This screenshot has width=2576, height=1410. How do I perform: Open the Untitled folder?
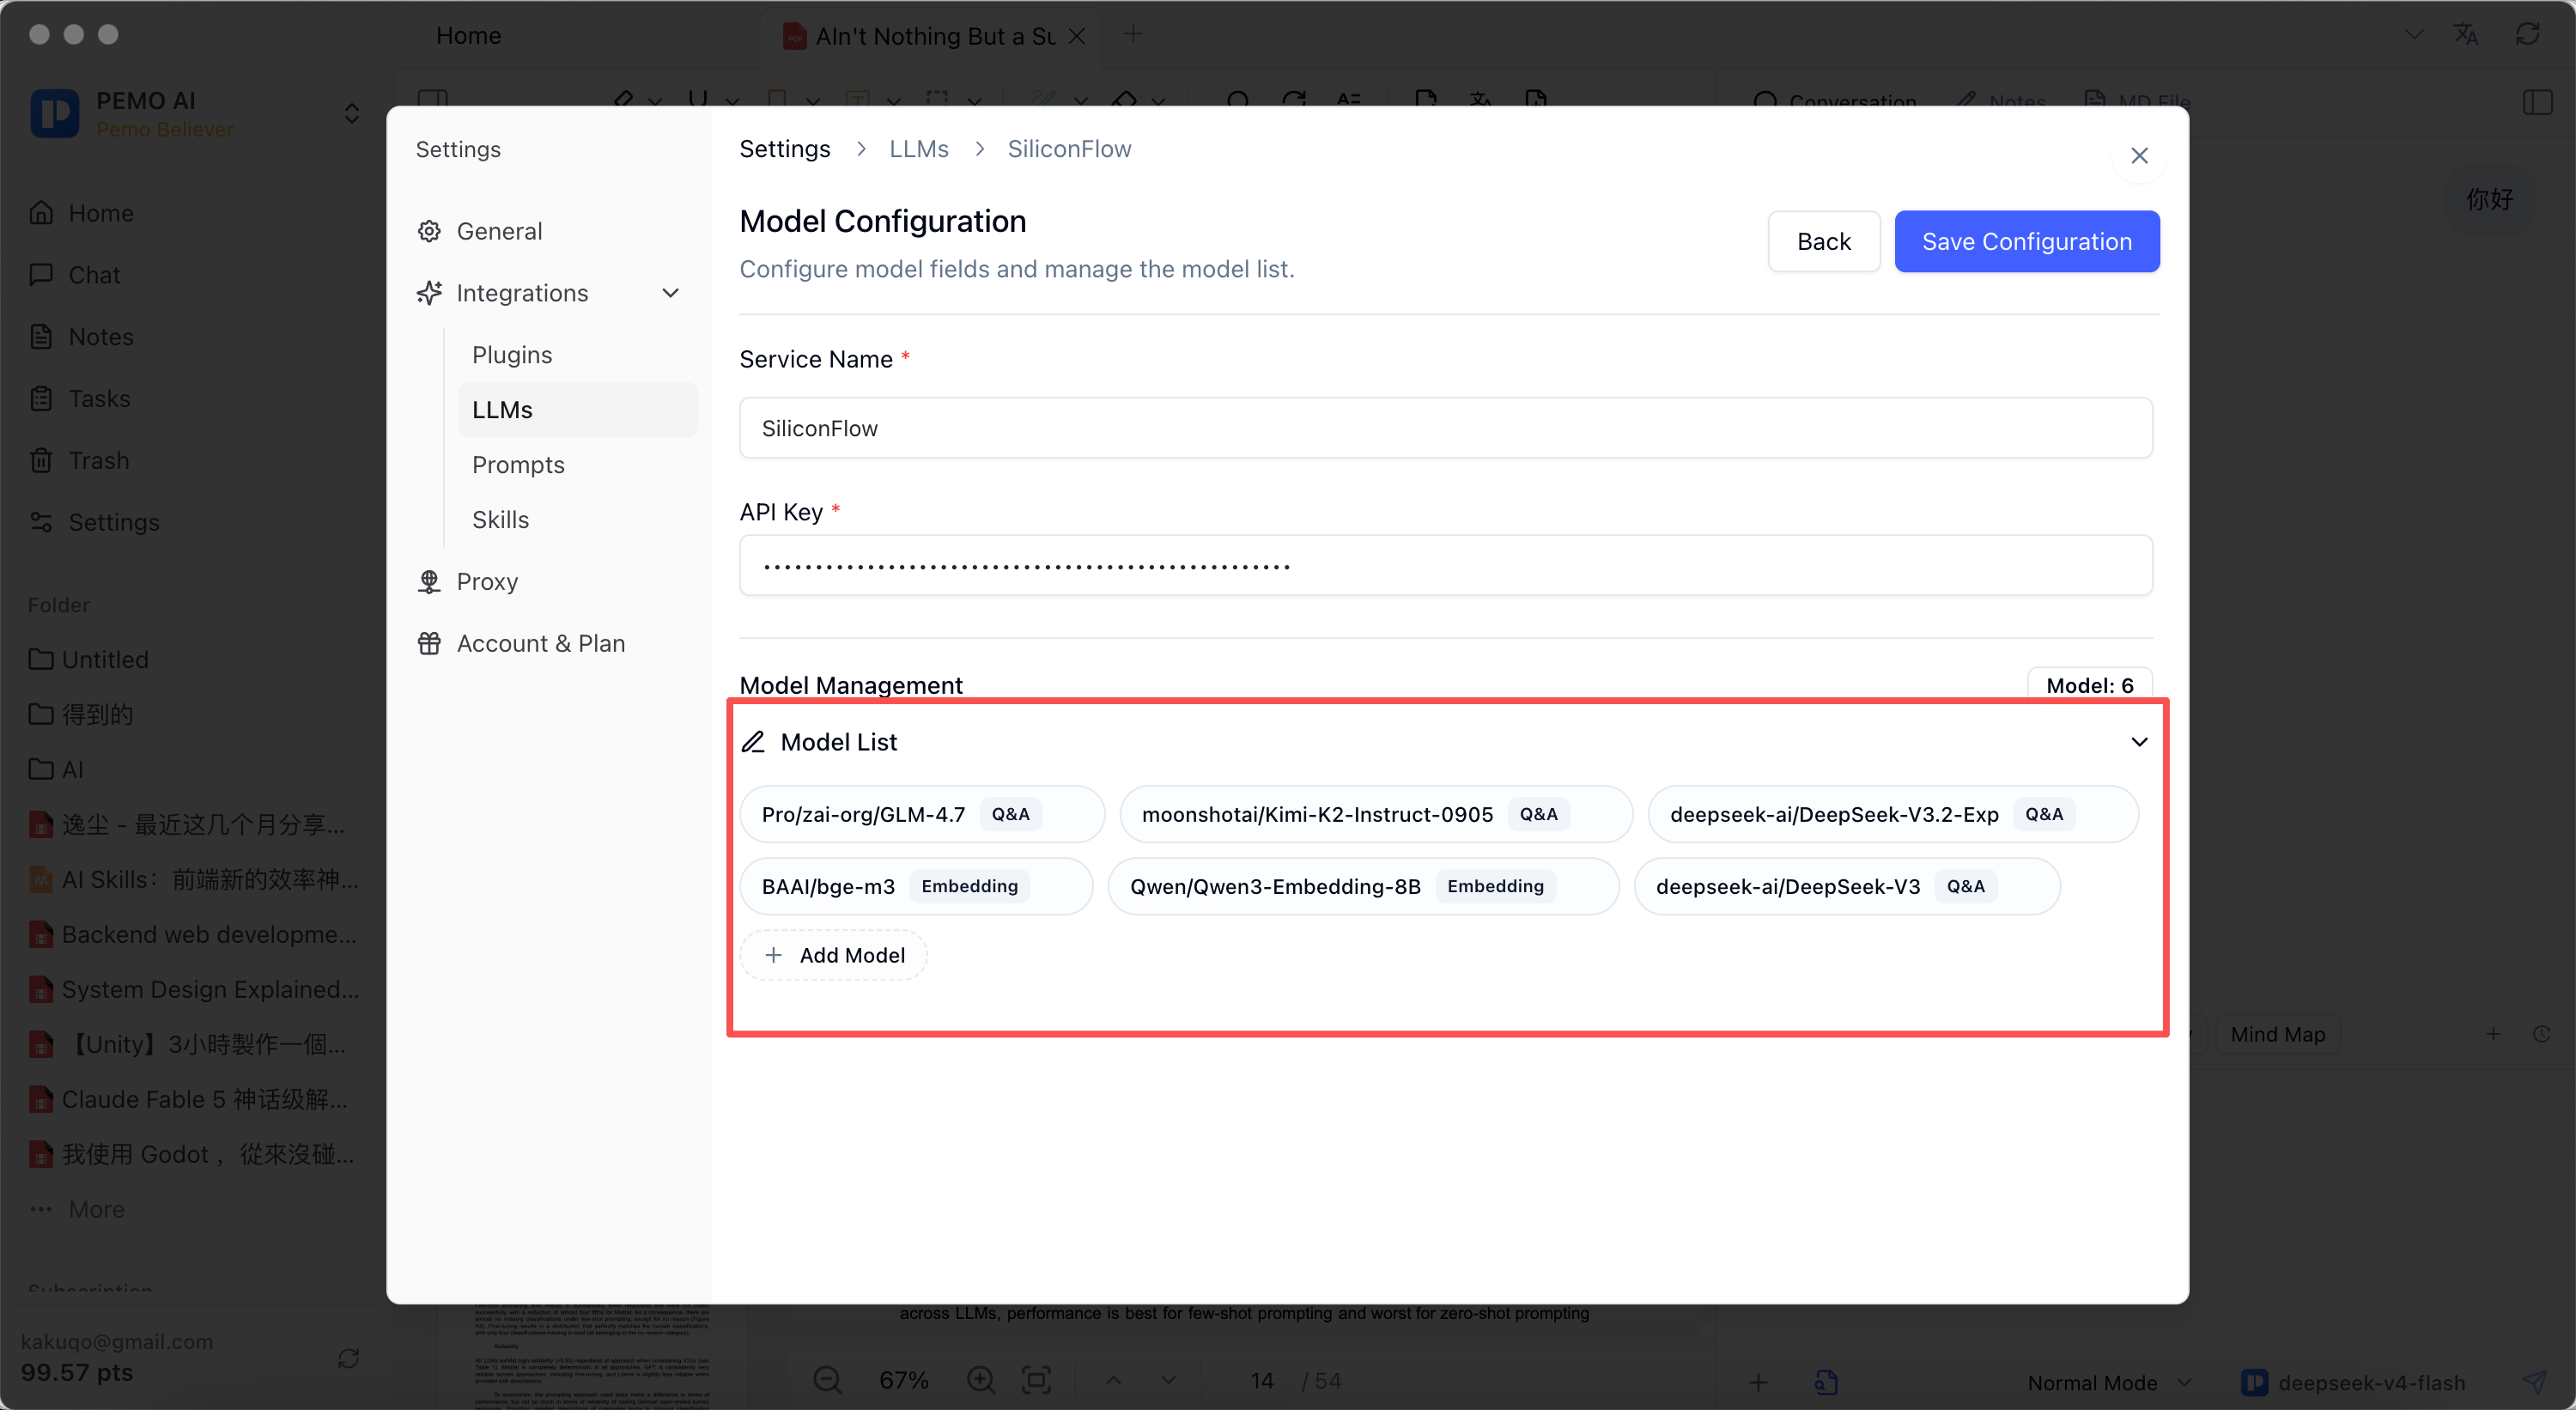pyautogui.click(x=104, y=660)
